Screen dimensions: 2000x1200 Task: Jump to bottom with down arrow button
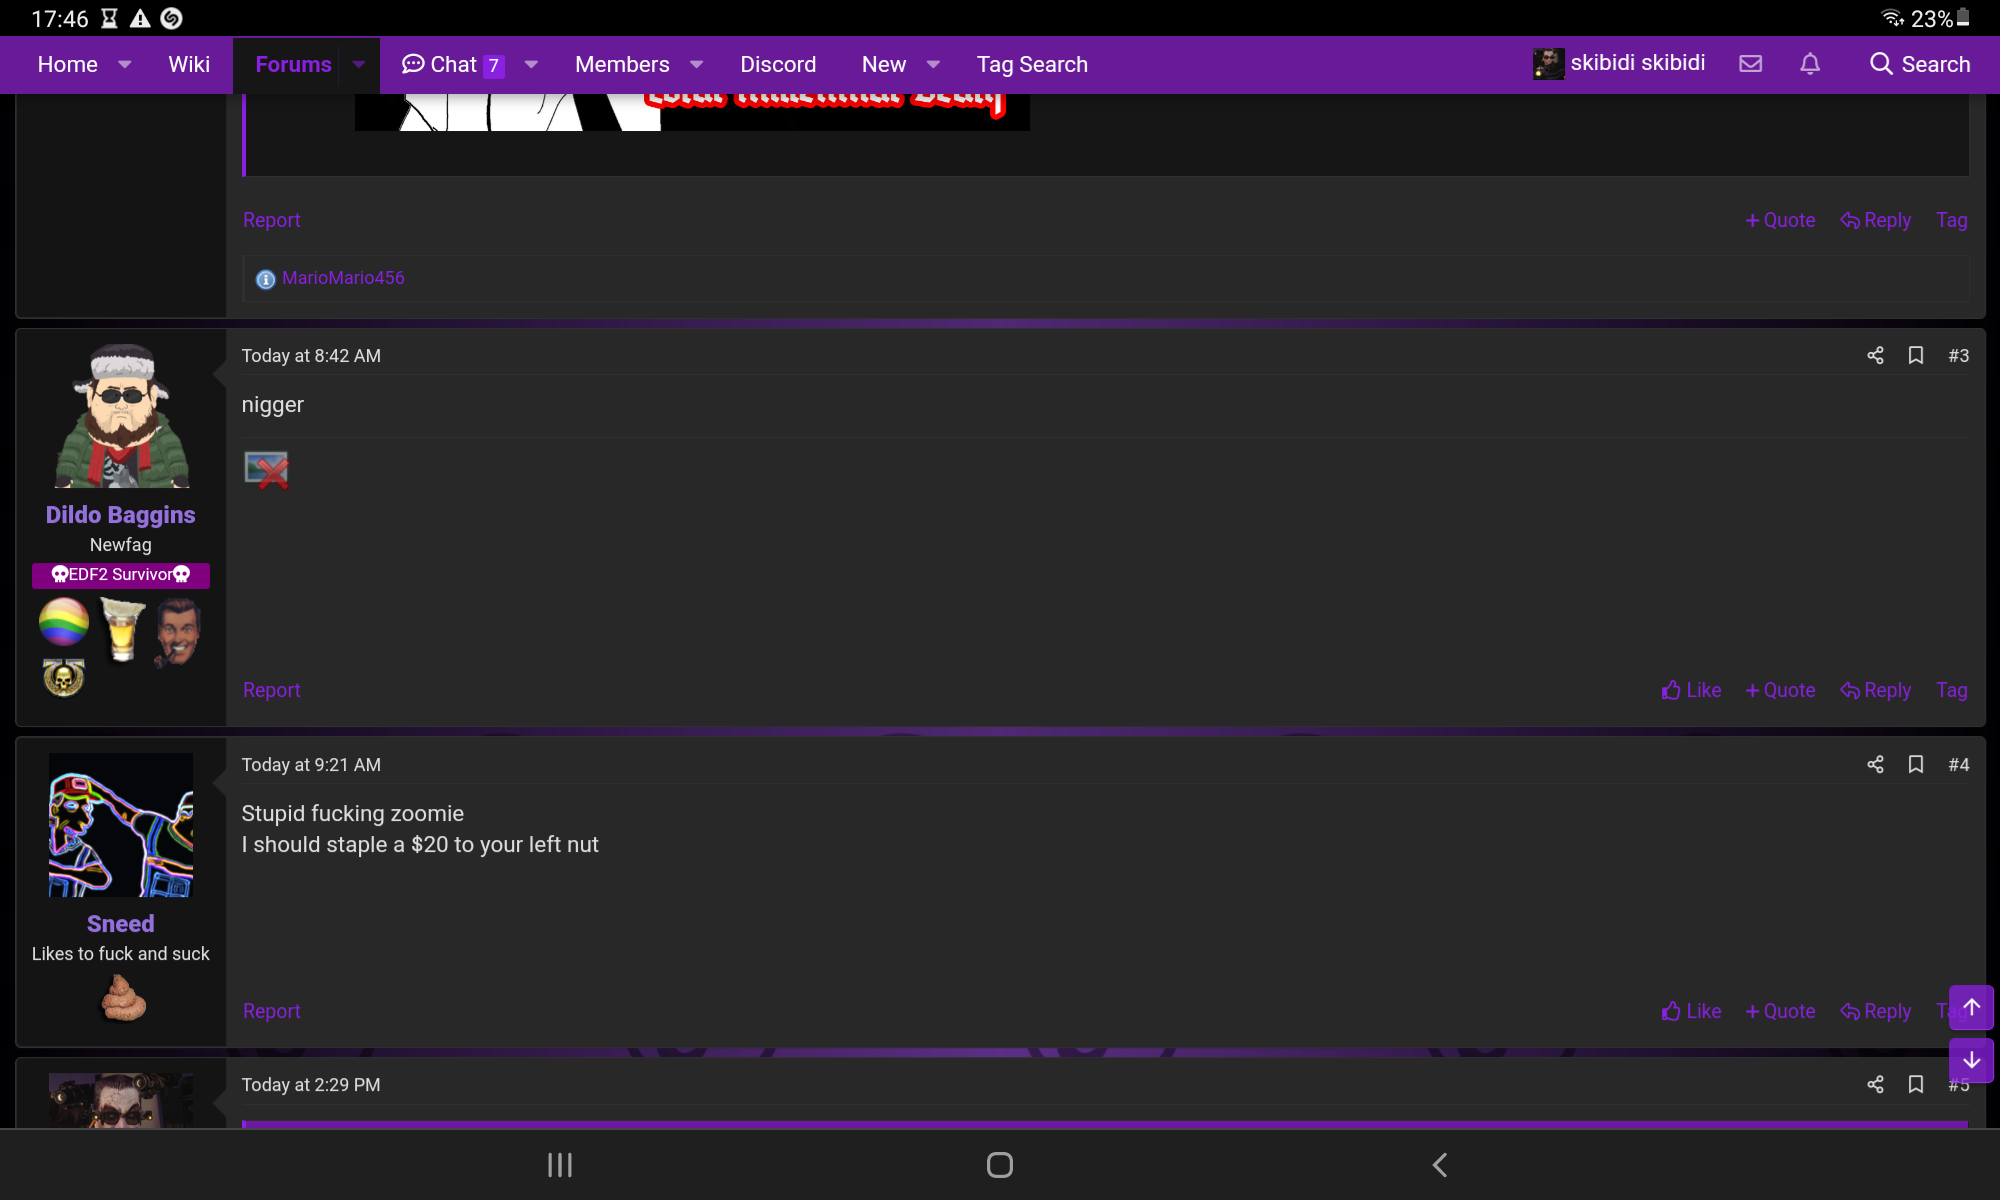pyautogui.click(x=1971, y=1060)
